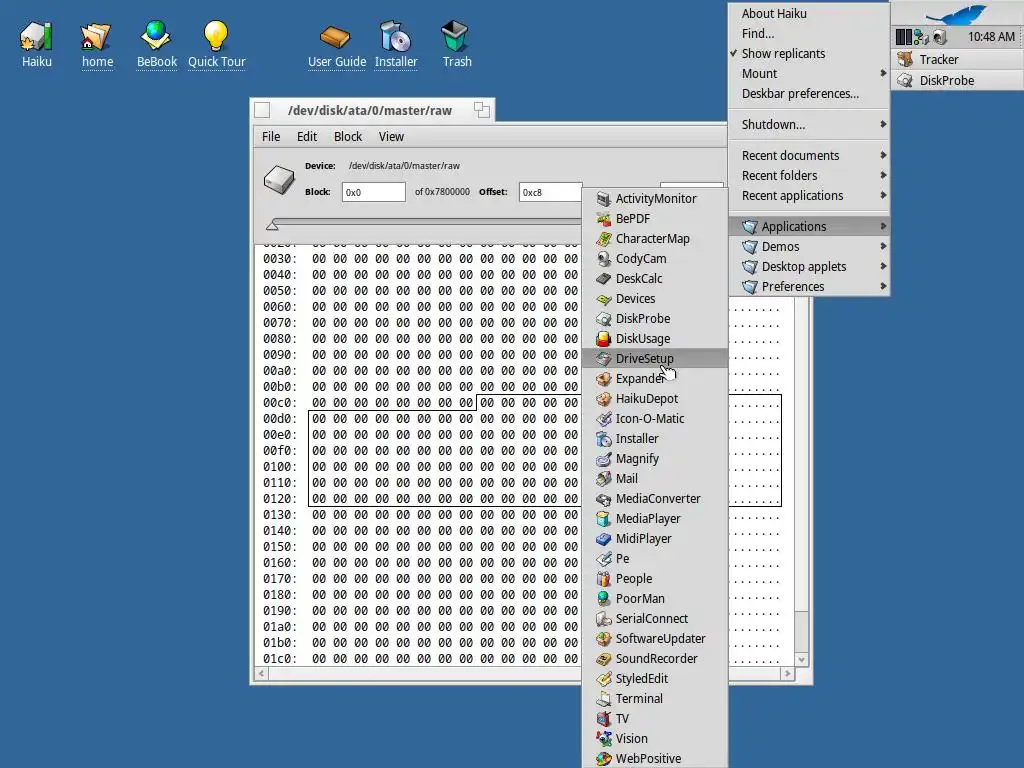Viewport: 1024px width, 768px height.
Task: Select the Haiku desktop volume icon
Action: pyautogui.click(x=37, y=44)
